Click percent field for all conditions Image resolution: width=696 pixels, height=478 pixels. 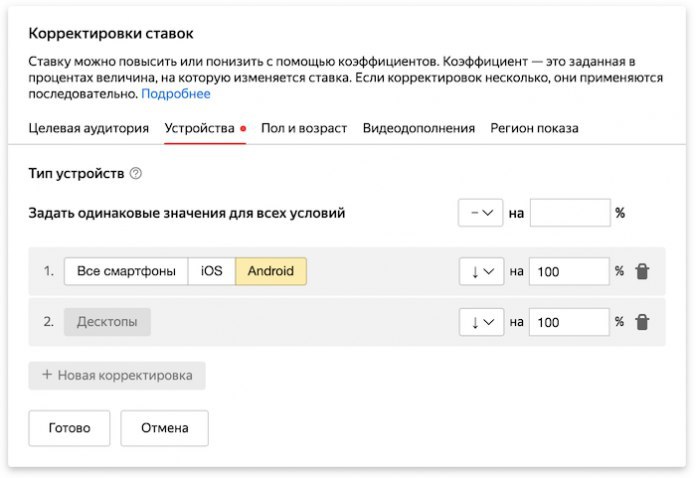coord(569,213)
